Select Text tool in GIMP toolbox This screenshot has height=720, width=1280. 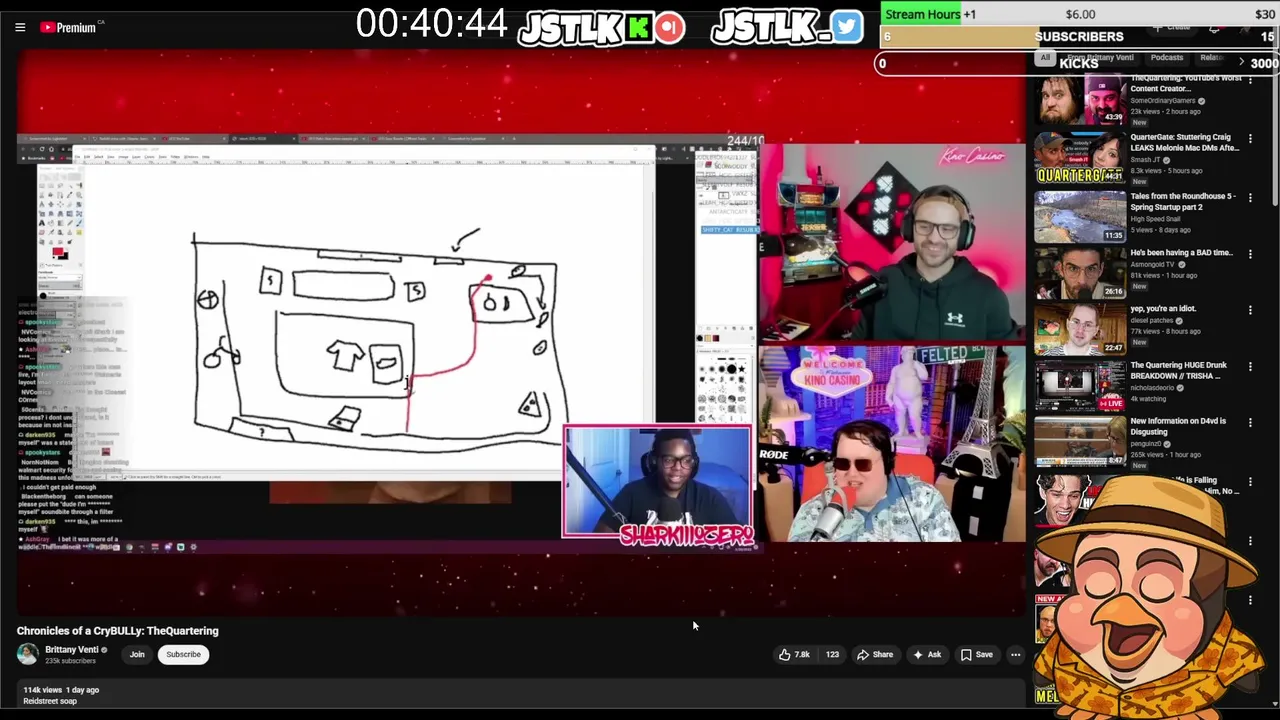[42, 223]
